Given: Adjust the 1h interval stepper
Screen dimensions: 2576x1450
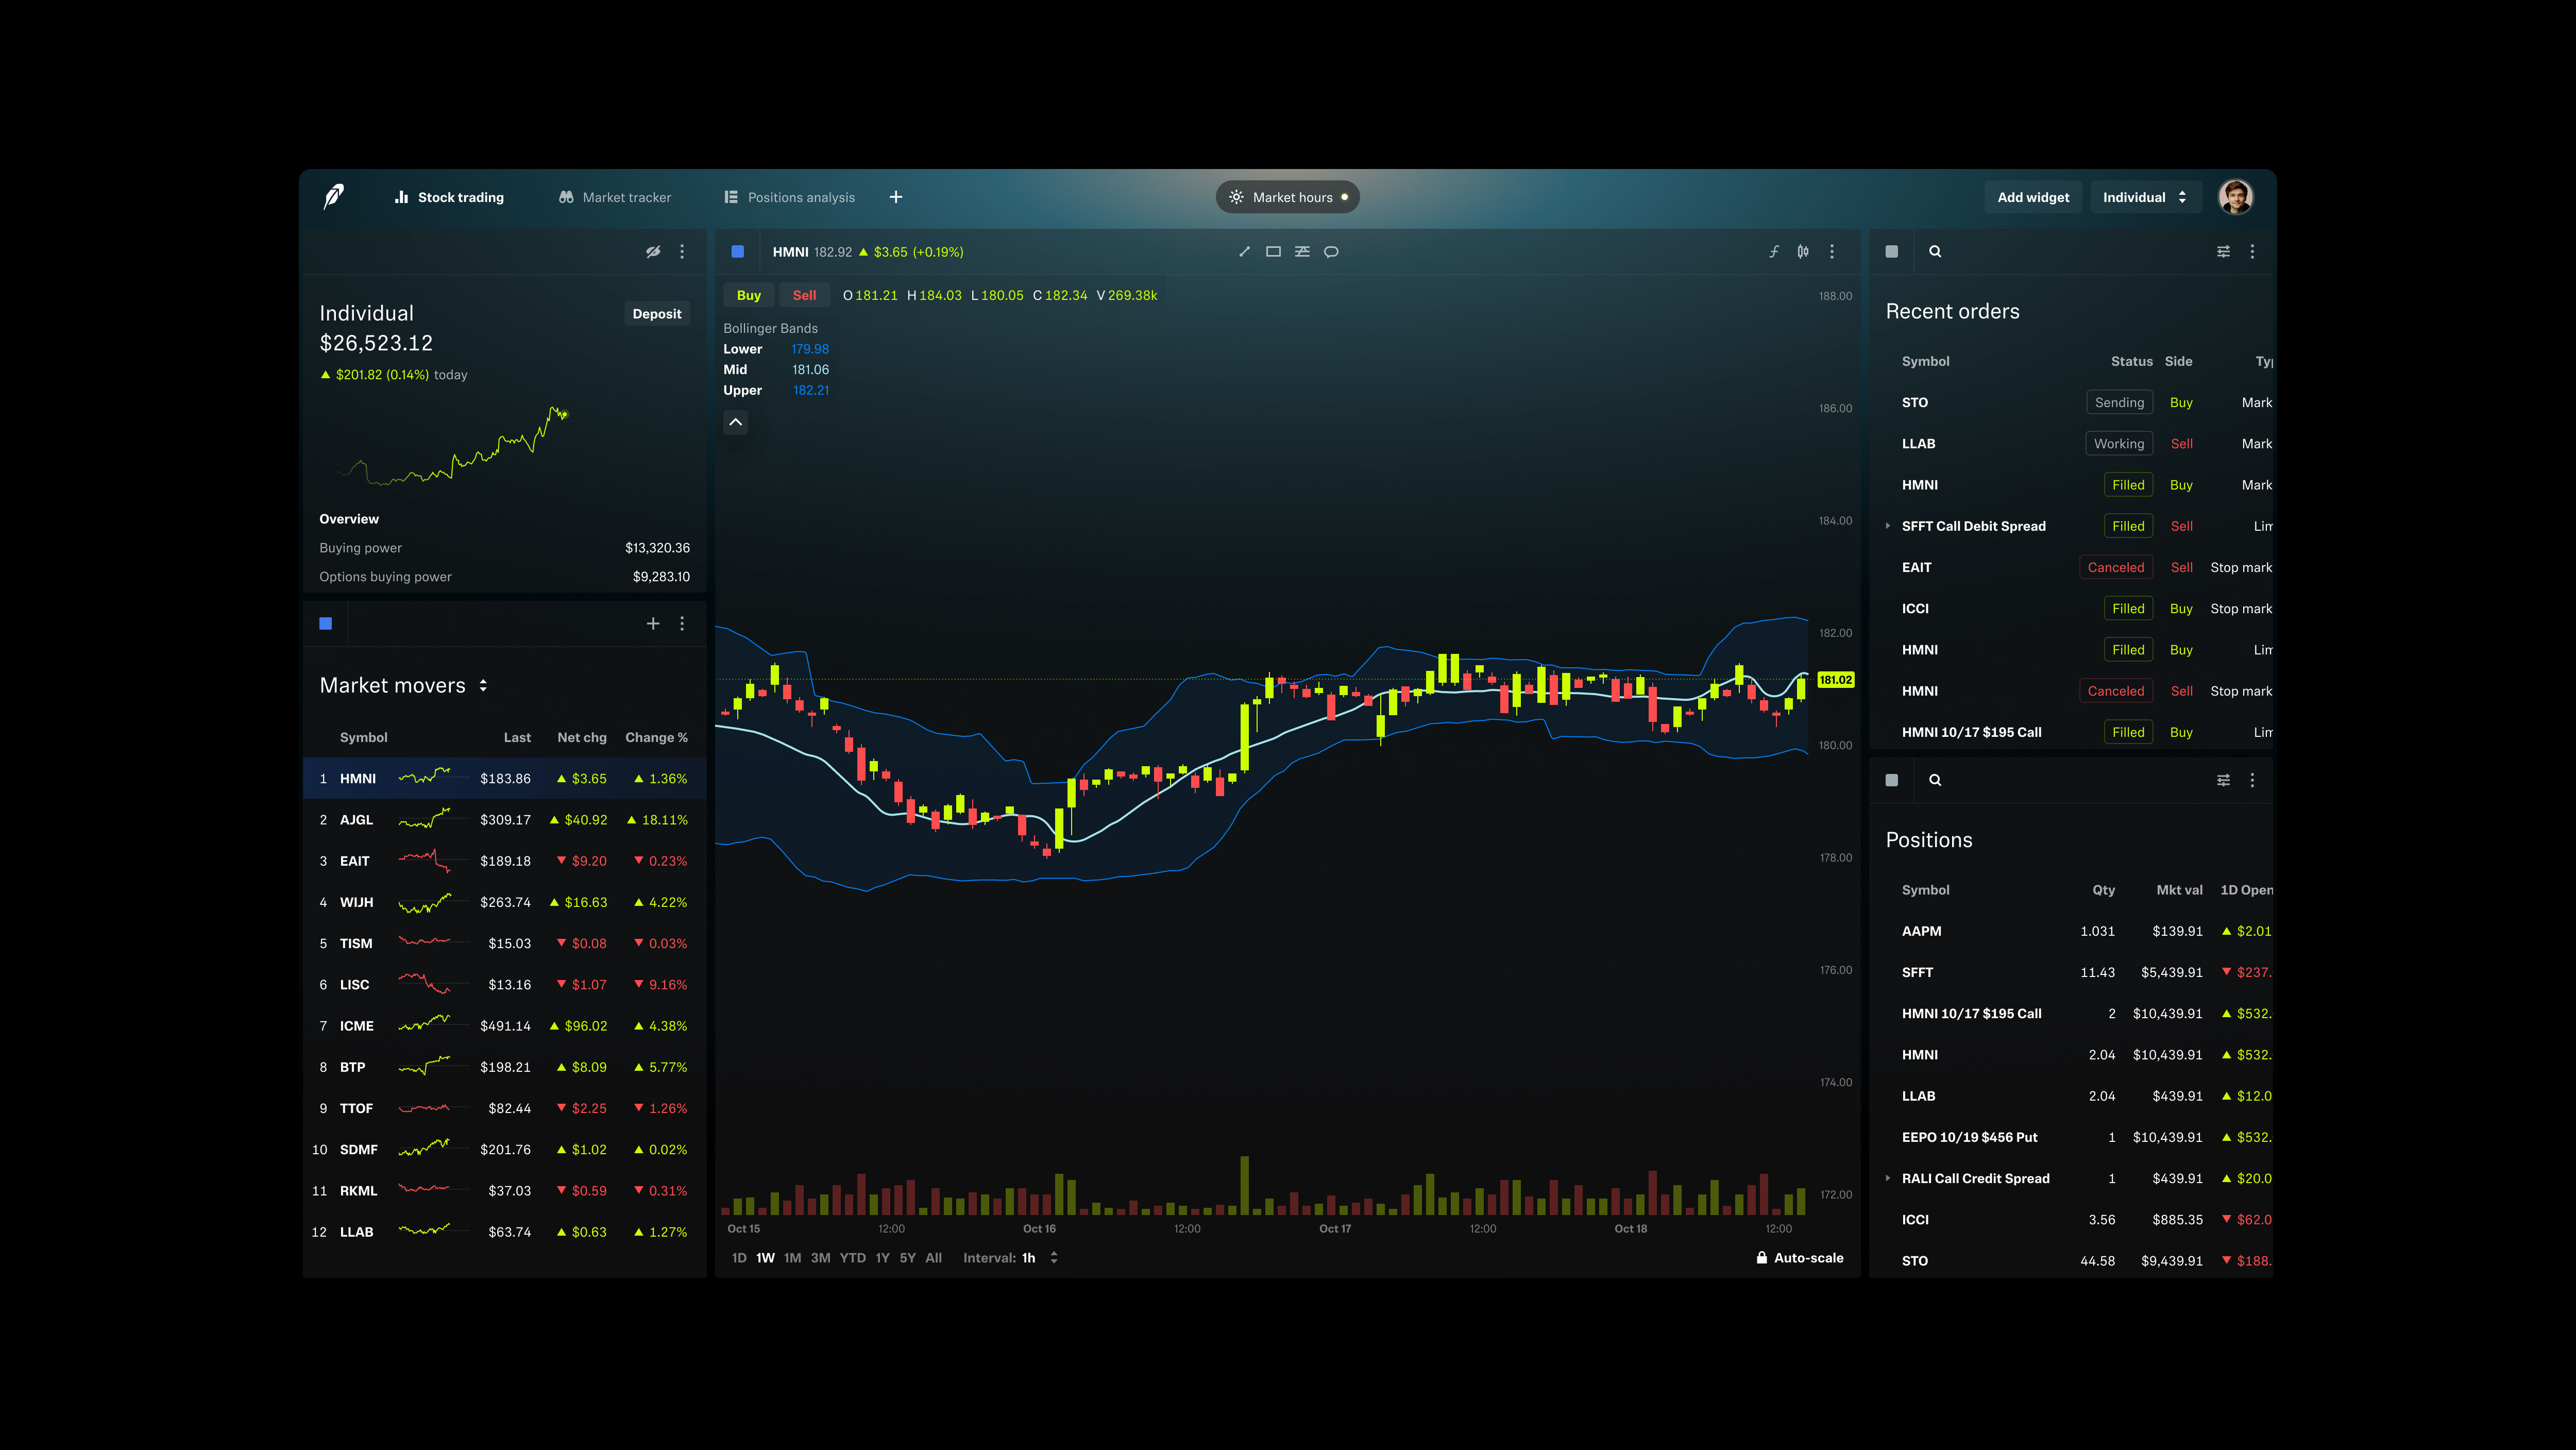Looking at the screenshot, I should [1053, 1258].
